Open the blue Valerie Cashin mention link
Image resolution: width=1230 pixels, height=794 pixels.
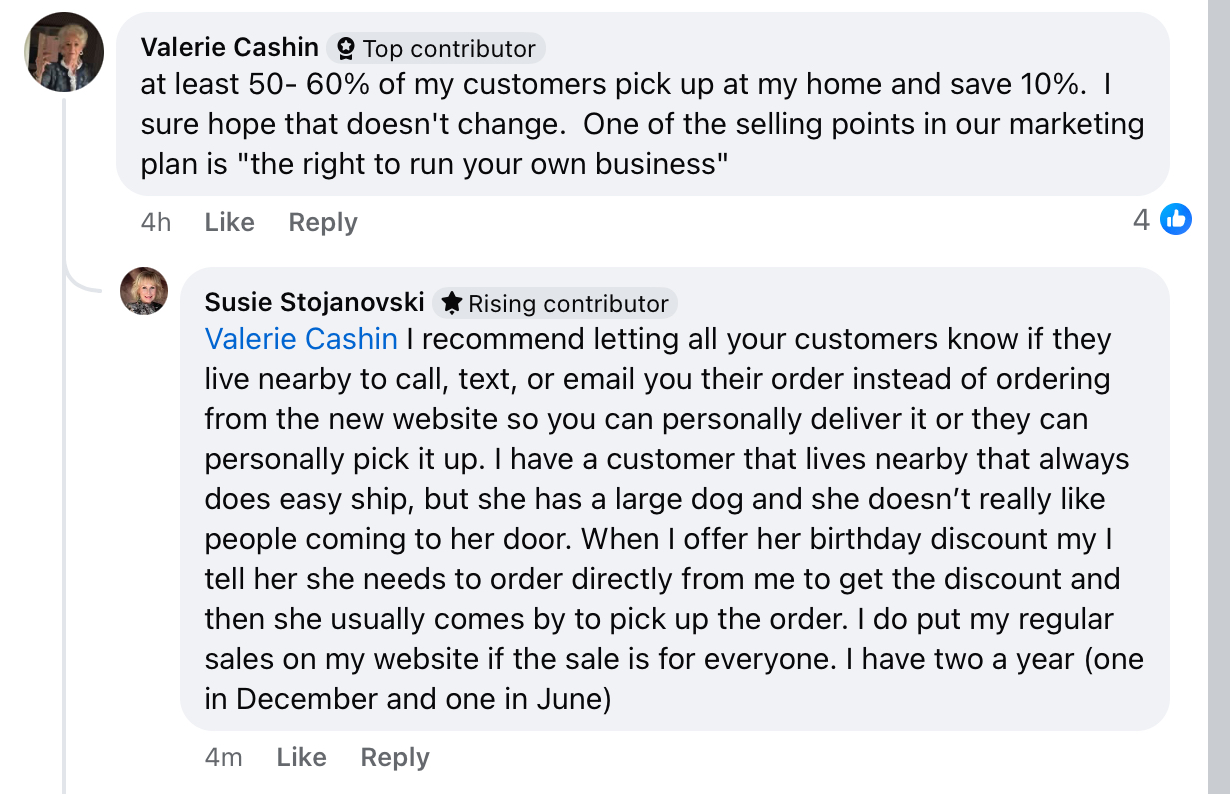[x=301, y=339]
